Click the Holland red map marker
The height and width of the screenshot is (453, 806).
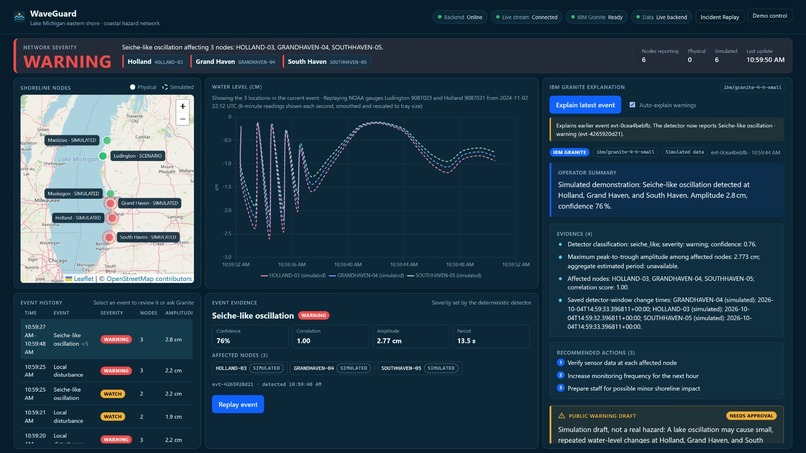pyautogui.click(x=112, y=218)
